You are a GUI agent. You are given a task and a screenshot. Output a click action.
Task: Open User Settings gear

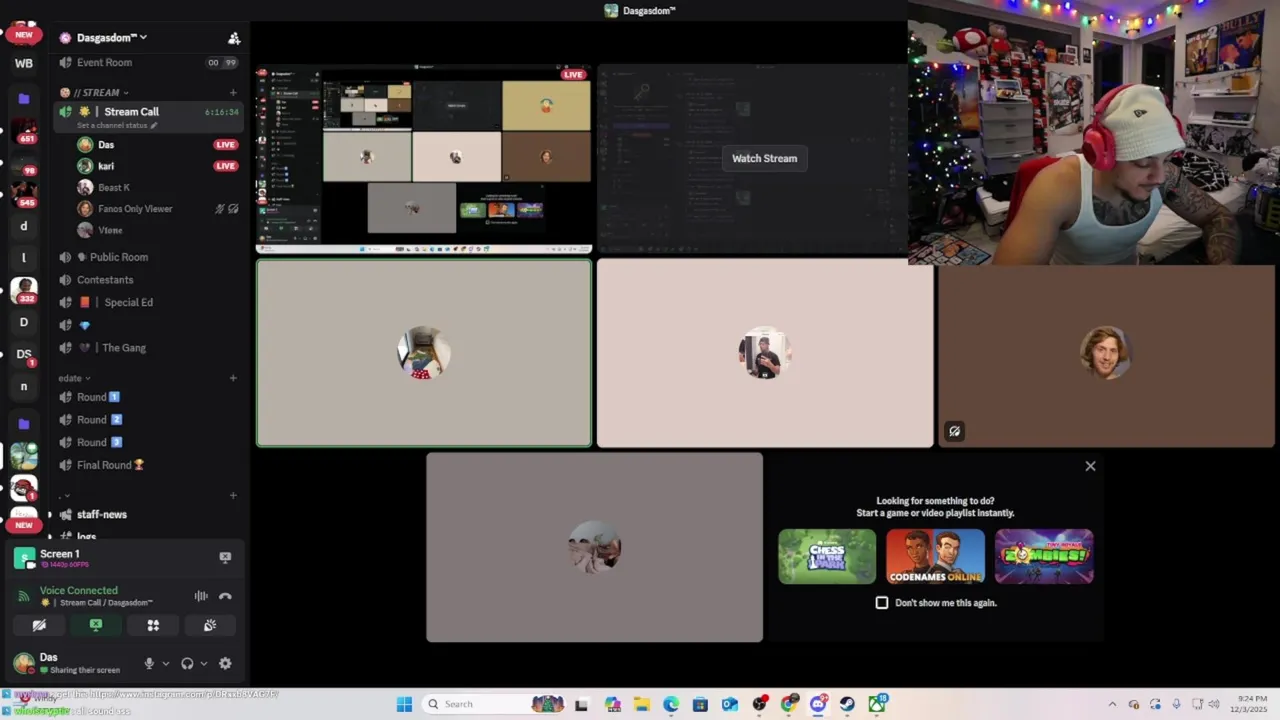(225, 663)
